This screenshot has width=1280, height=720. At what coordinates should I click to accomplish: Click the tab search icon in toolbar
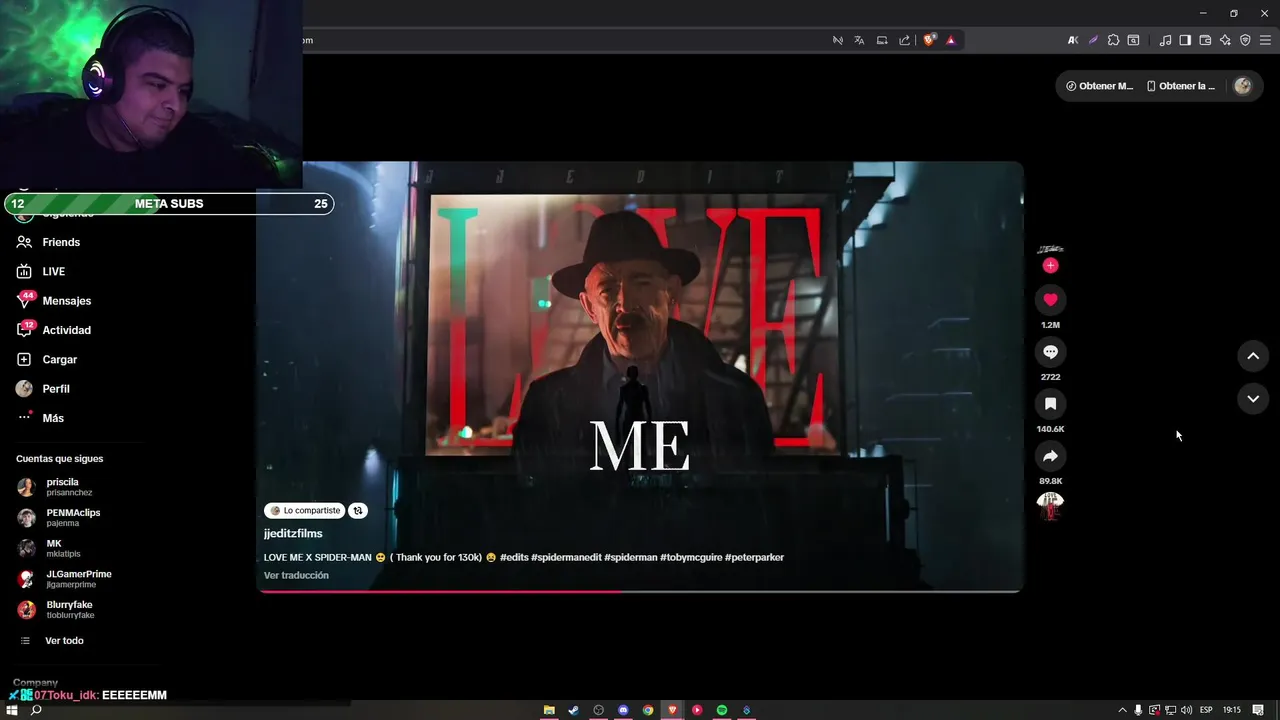[x=1133, y=40]
